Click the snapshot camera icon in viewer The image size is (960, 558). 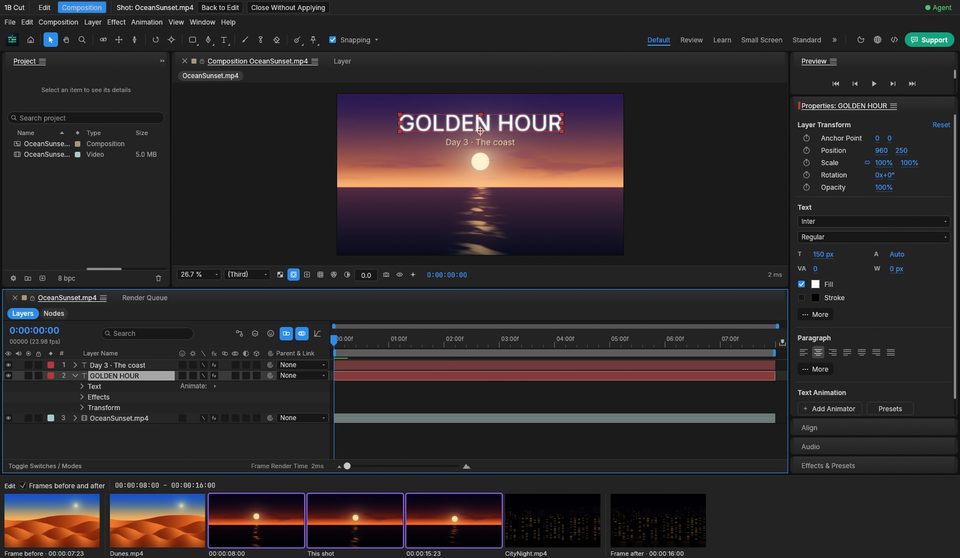point(386,275)
